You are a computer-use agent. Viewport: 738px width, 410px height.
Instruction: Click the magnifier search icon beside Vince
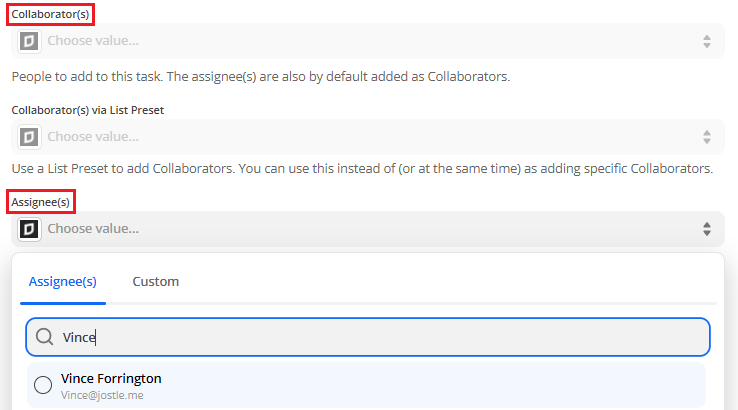(x=45, y=337)
